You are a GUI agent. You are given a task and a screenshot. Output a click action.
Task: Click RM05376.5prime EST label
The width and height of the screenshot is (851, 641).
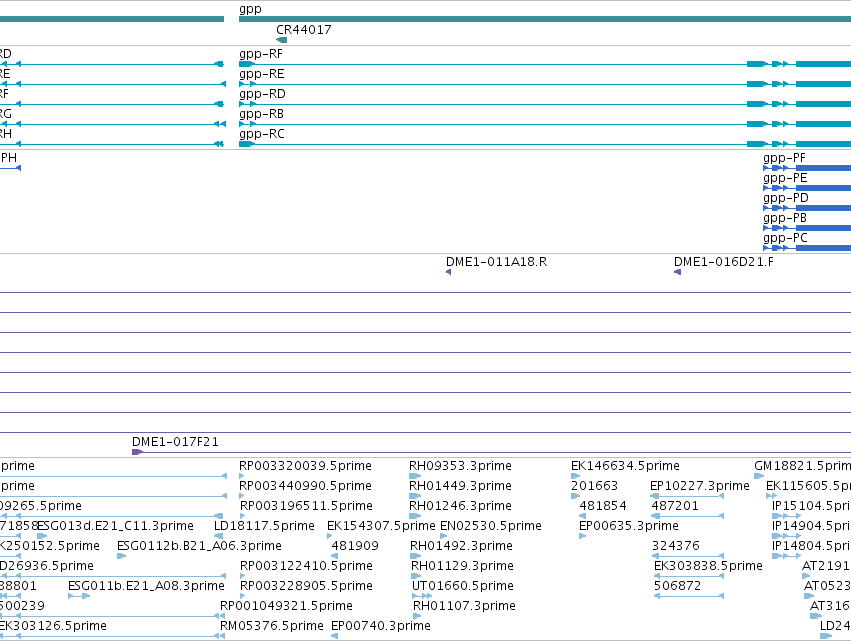pos(271,626)
